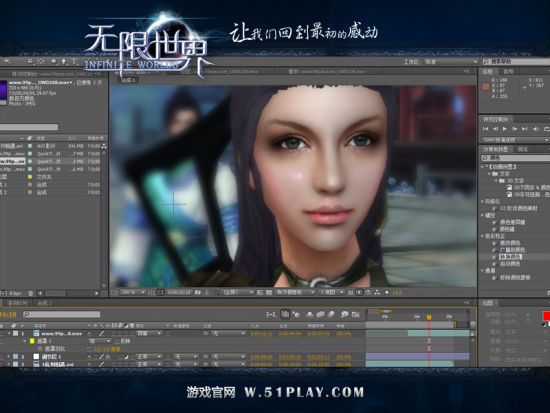The width and height of the screenshot is (550, 413).
Task: Open the 有效摄像机 camera view dropdown
Action: [x=295, y=292]
